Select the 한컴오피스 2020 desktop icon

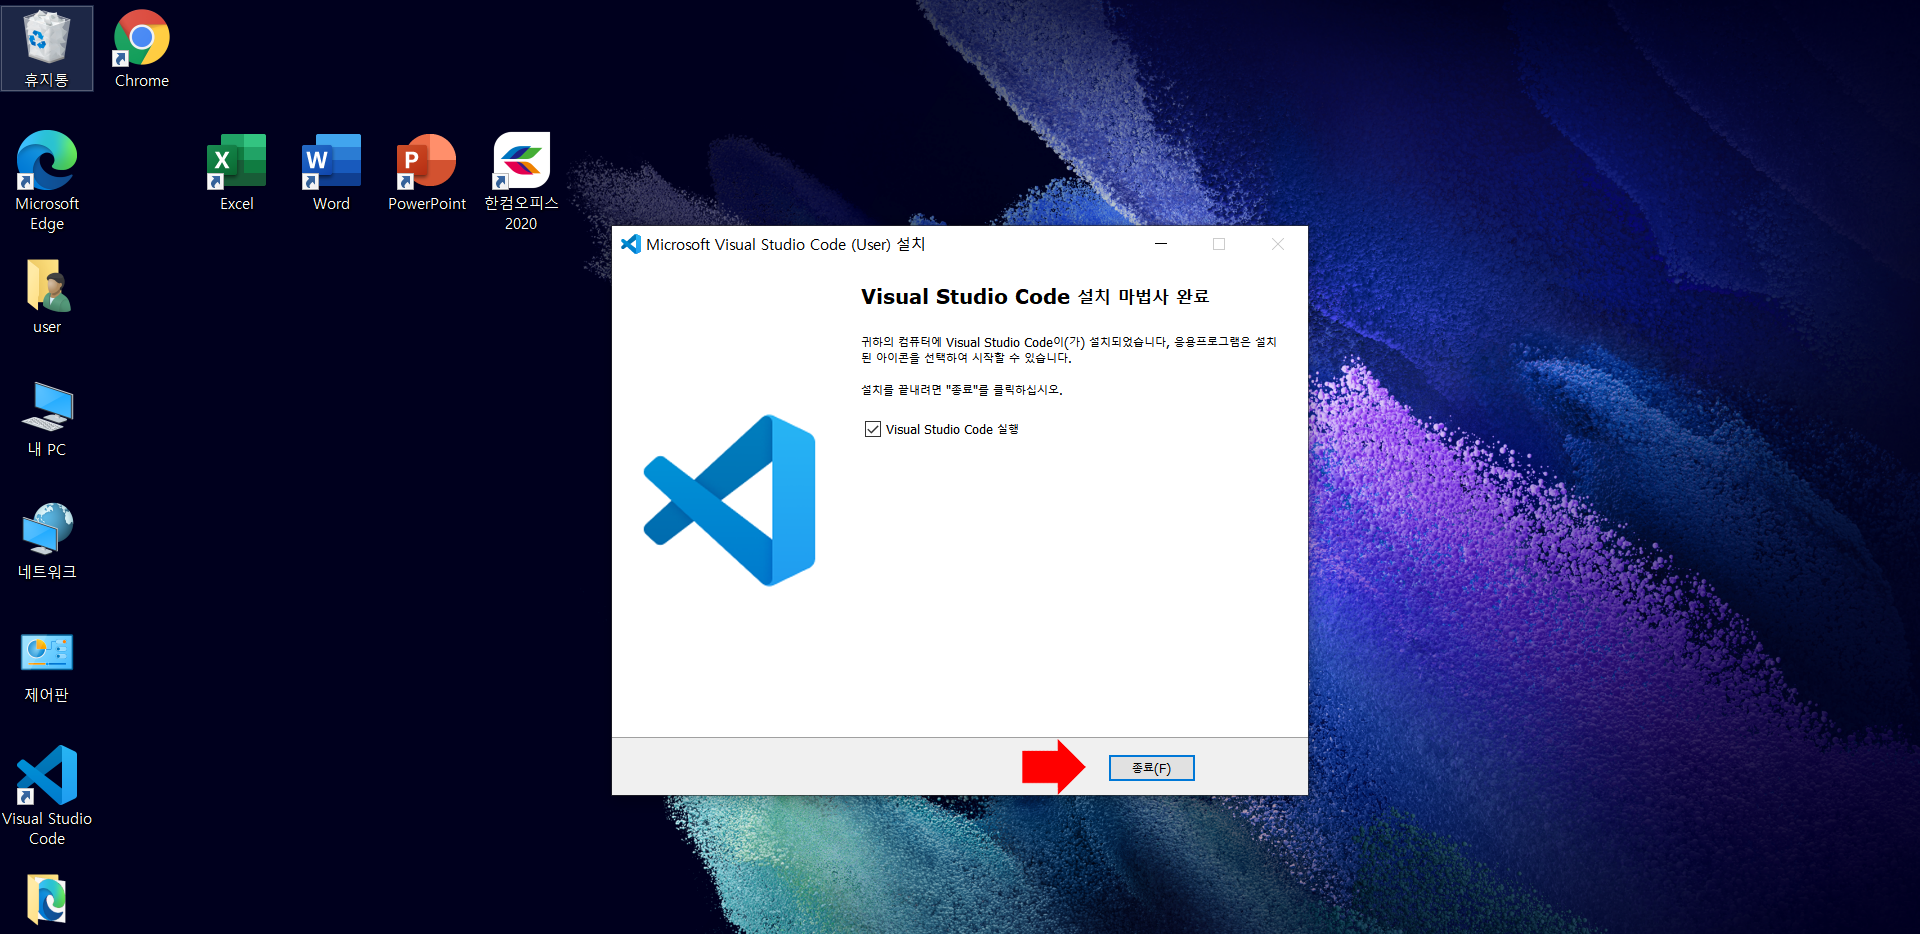tap(521, 181)
